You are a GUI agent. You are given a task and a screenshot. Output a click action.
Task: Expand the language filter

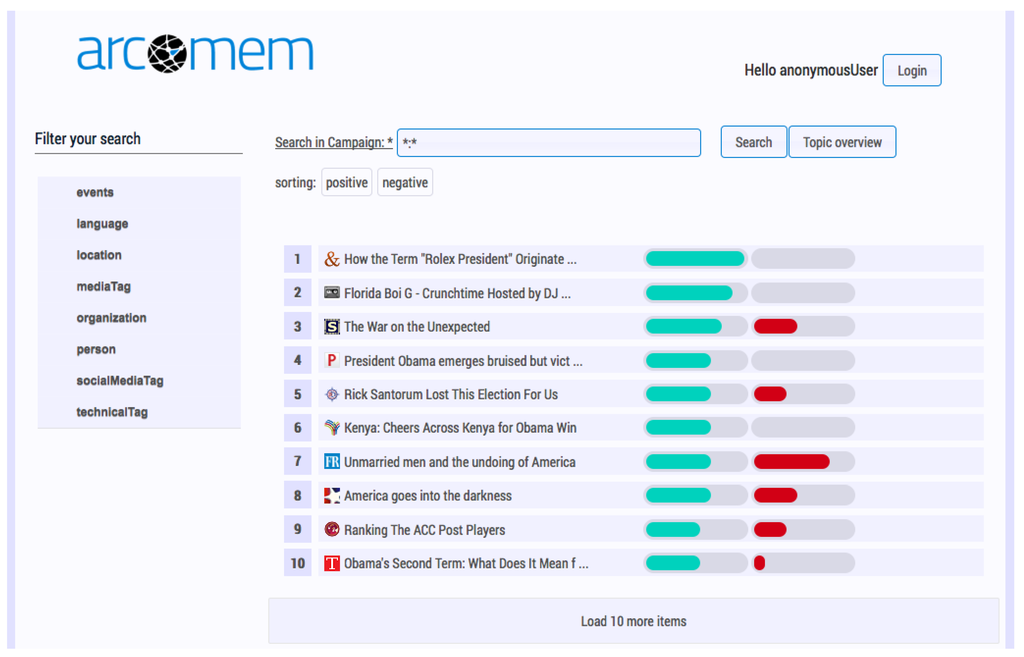[x=102, y=224]
